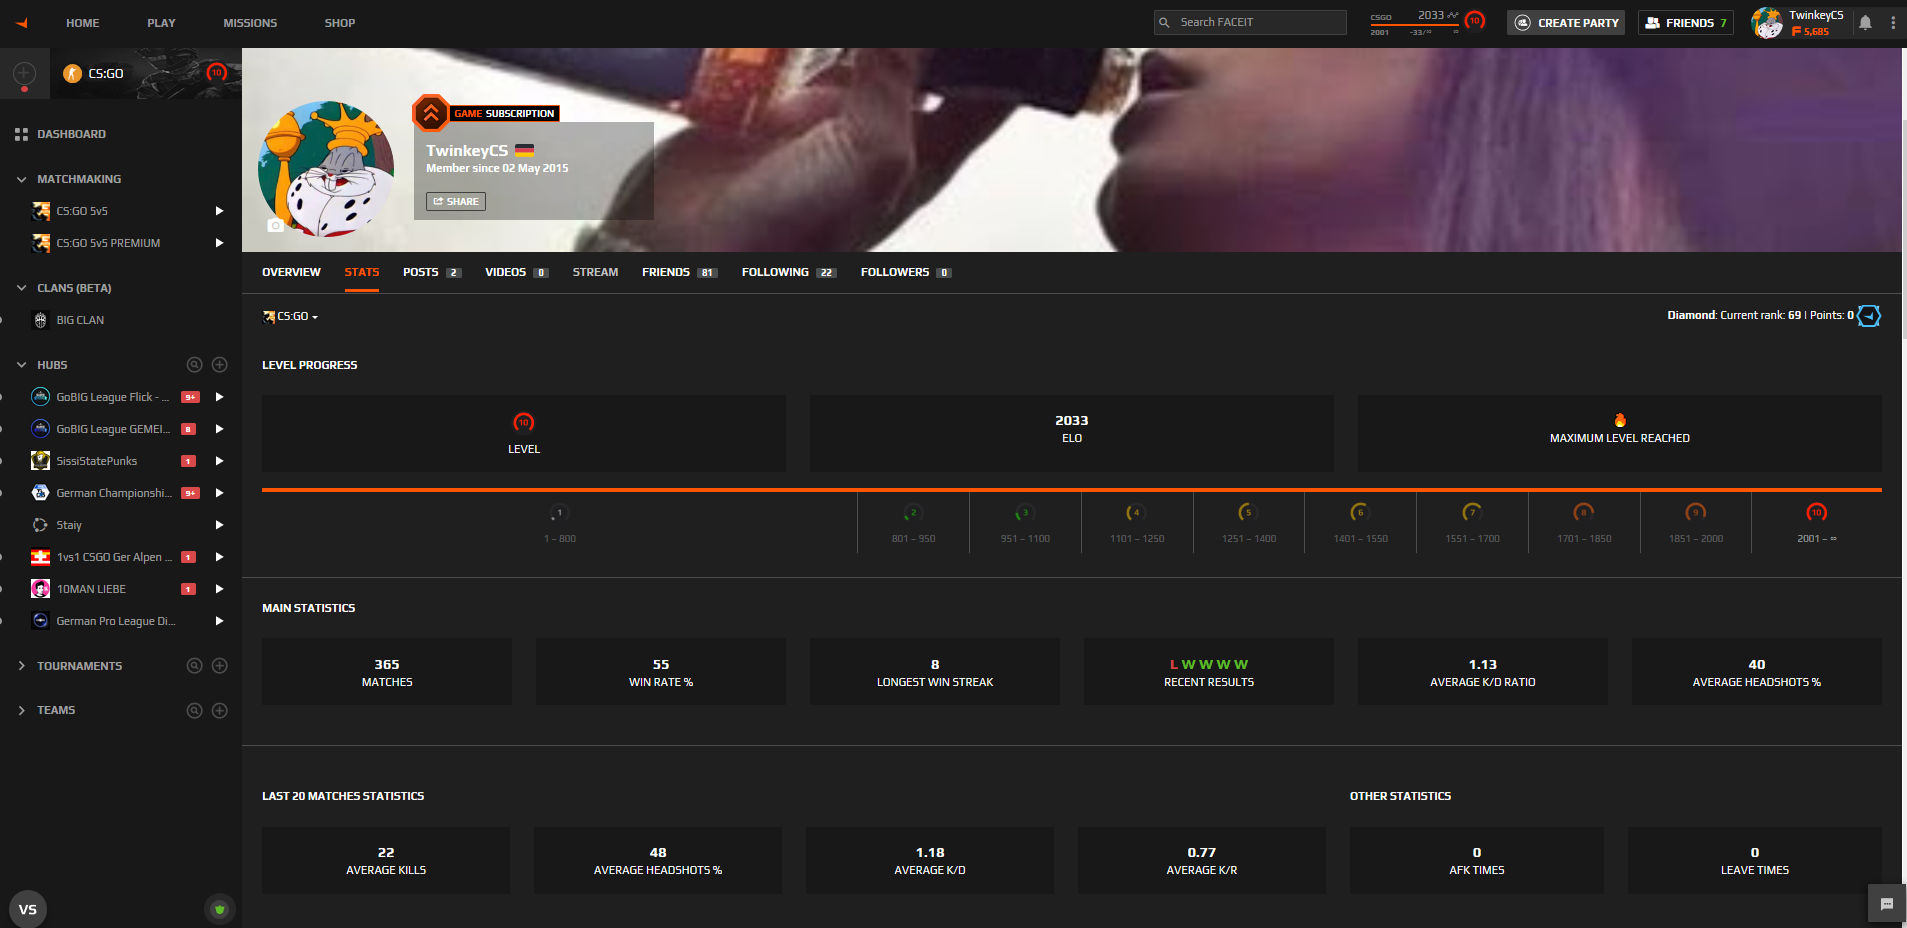Open GoBIG League Flick hub
This screenshot has height=928, width=1907.
tap(113, 397)
